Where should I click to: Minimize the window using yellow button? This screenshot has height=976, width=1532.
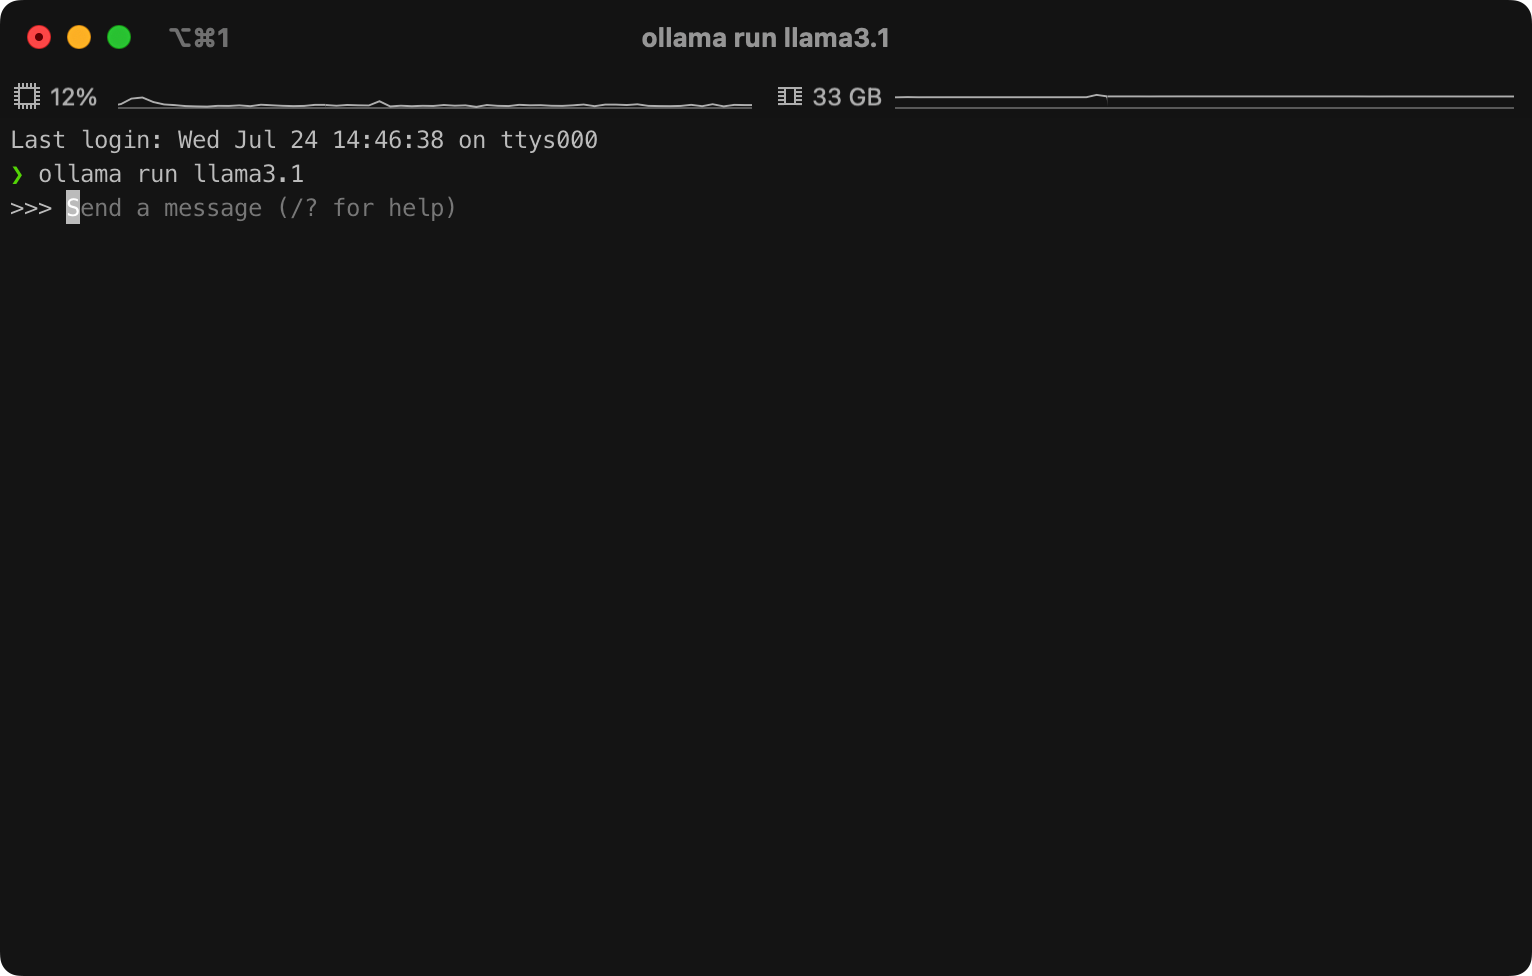(79, 38)
